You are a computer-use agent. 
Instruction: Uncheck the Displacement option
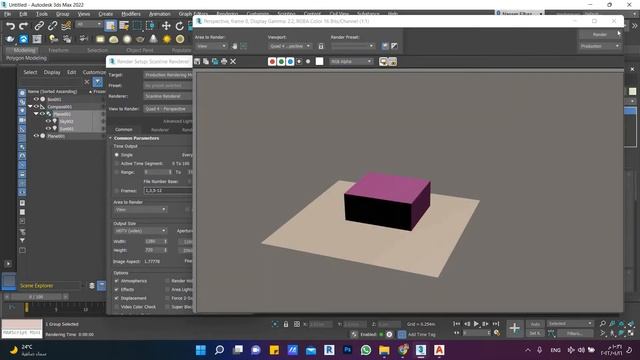point(117,298)
